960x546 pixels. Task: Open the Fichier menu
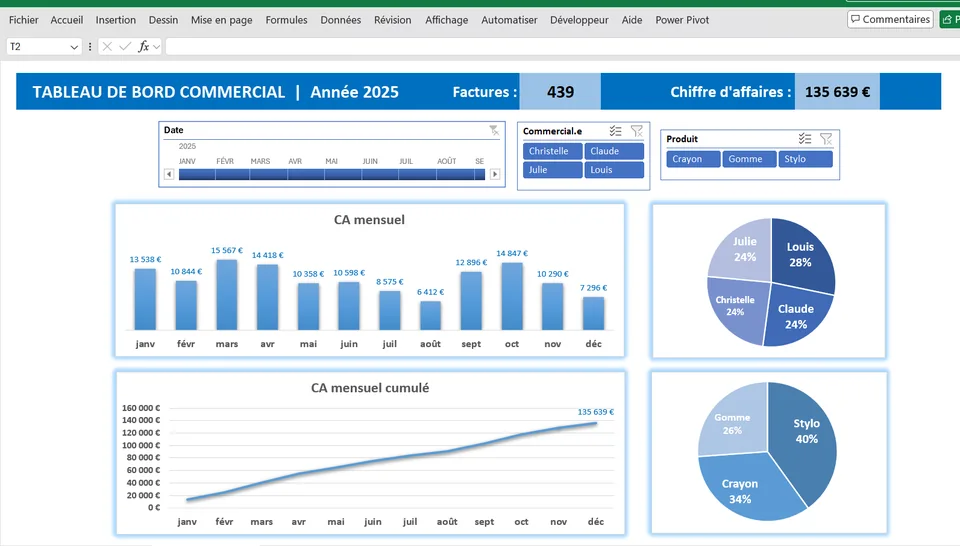23,20
